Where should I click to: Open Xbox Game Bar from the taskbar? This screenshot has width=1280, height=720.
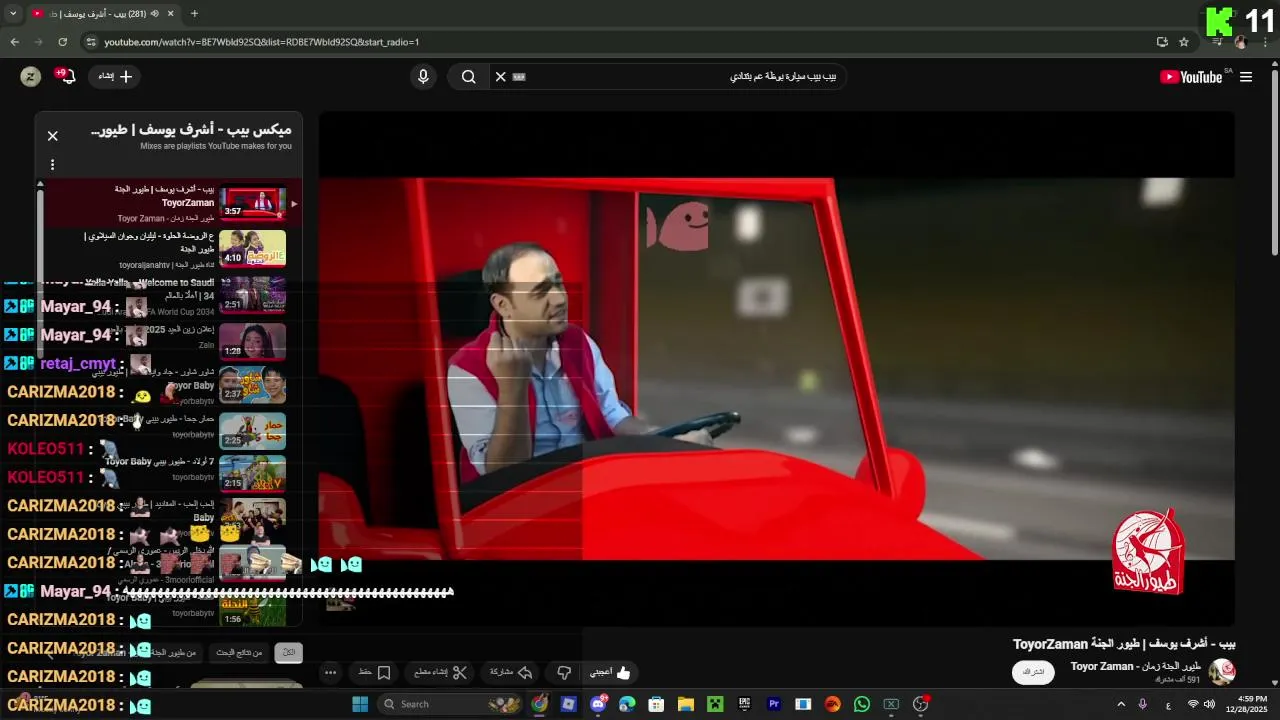tap(891, 704)
